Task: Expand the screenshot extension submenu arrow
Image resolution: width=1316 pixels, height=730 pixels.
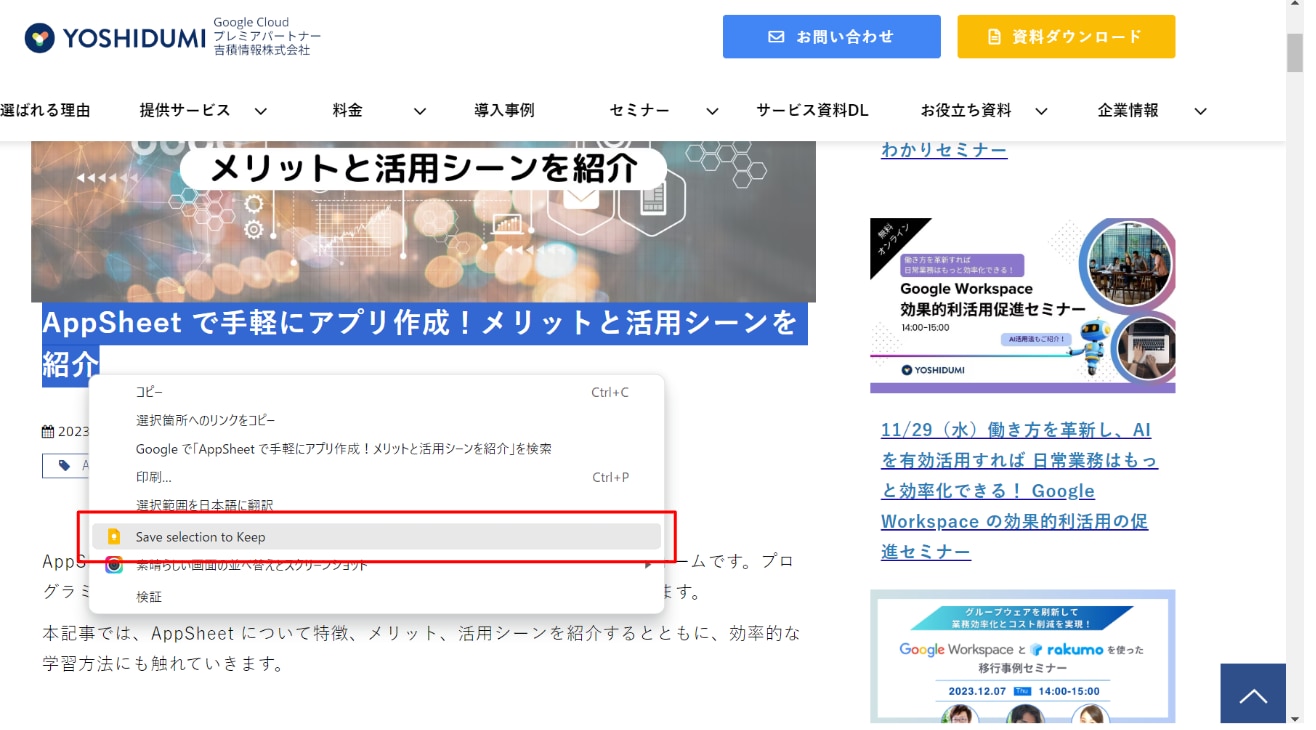Action: pos(647,565)
